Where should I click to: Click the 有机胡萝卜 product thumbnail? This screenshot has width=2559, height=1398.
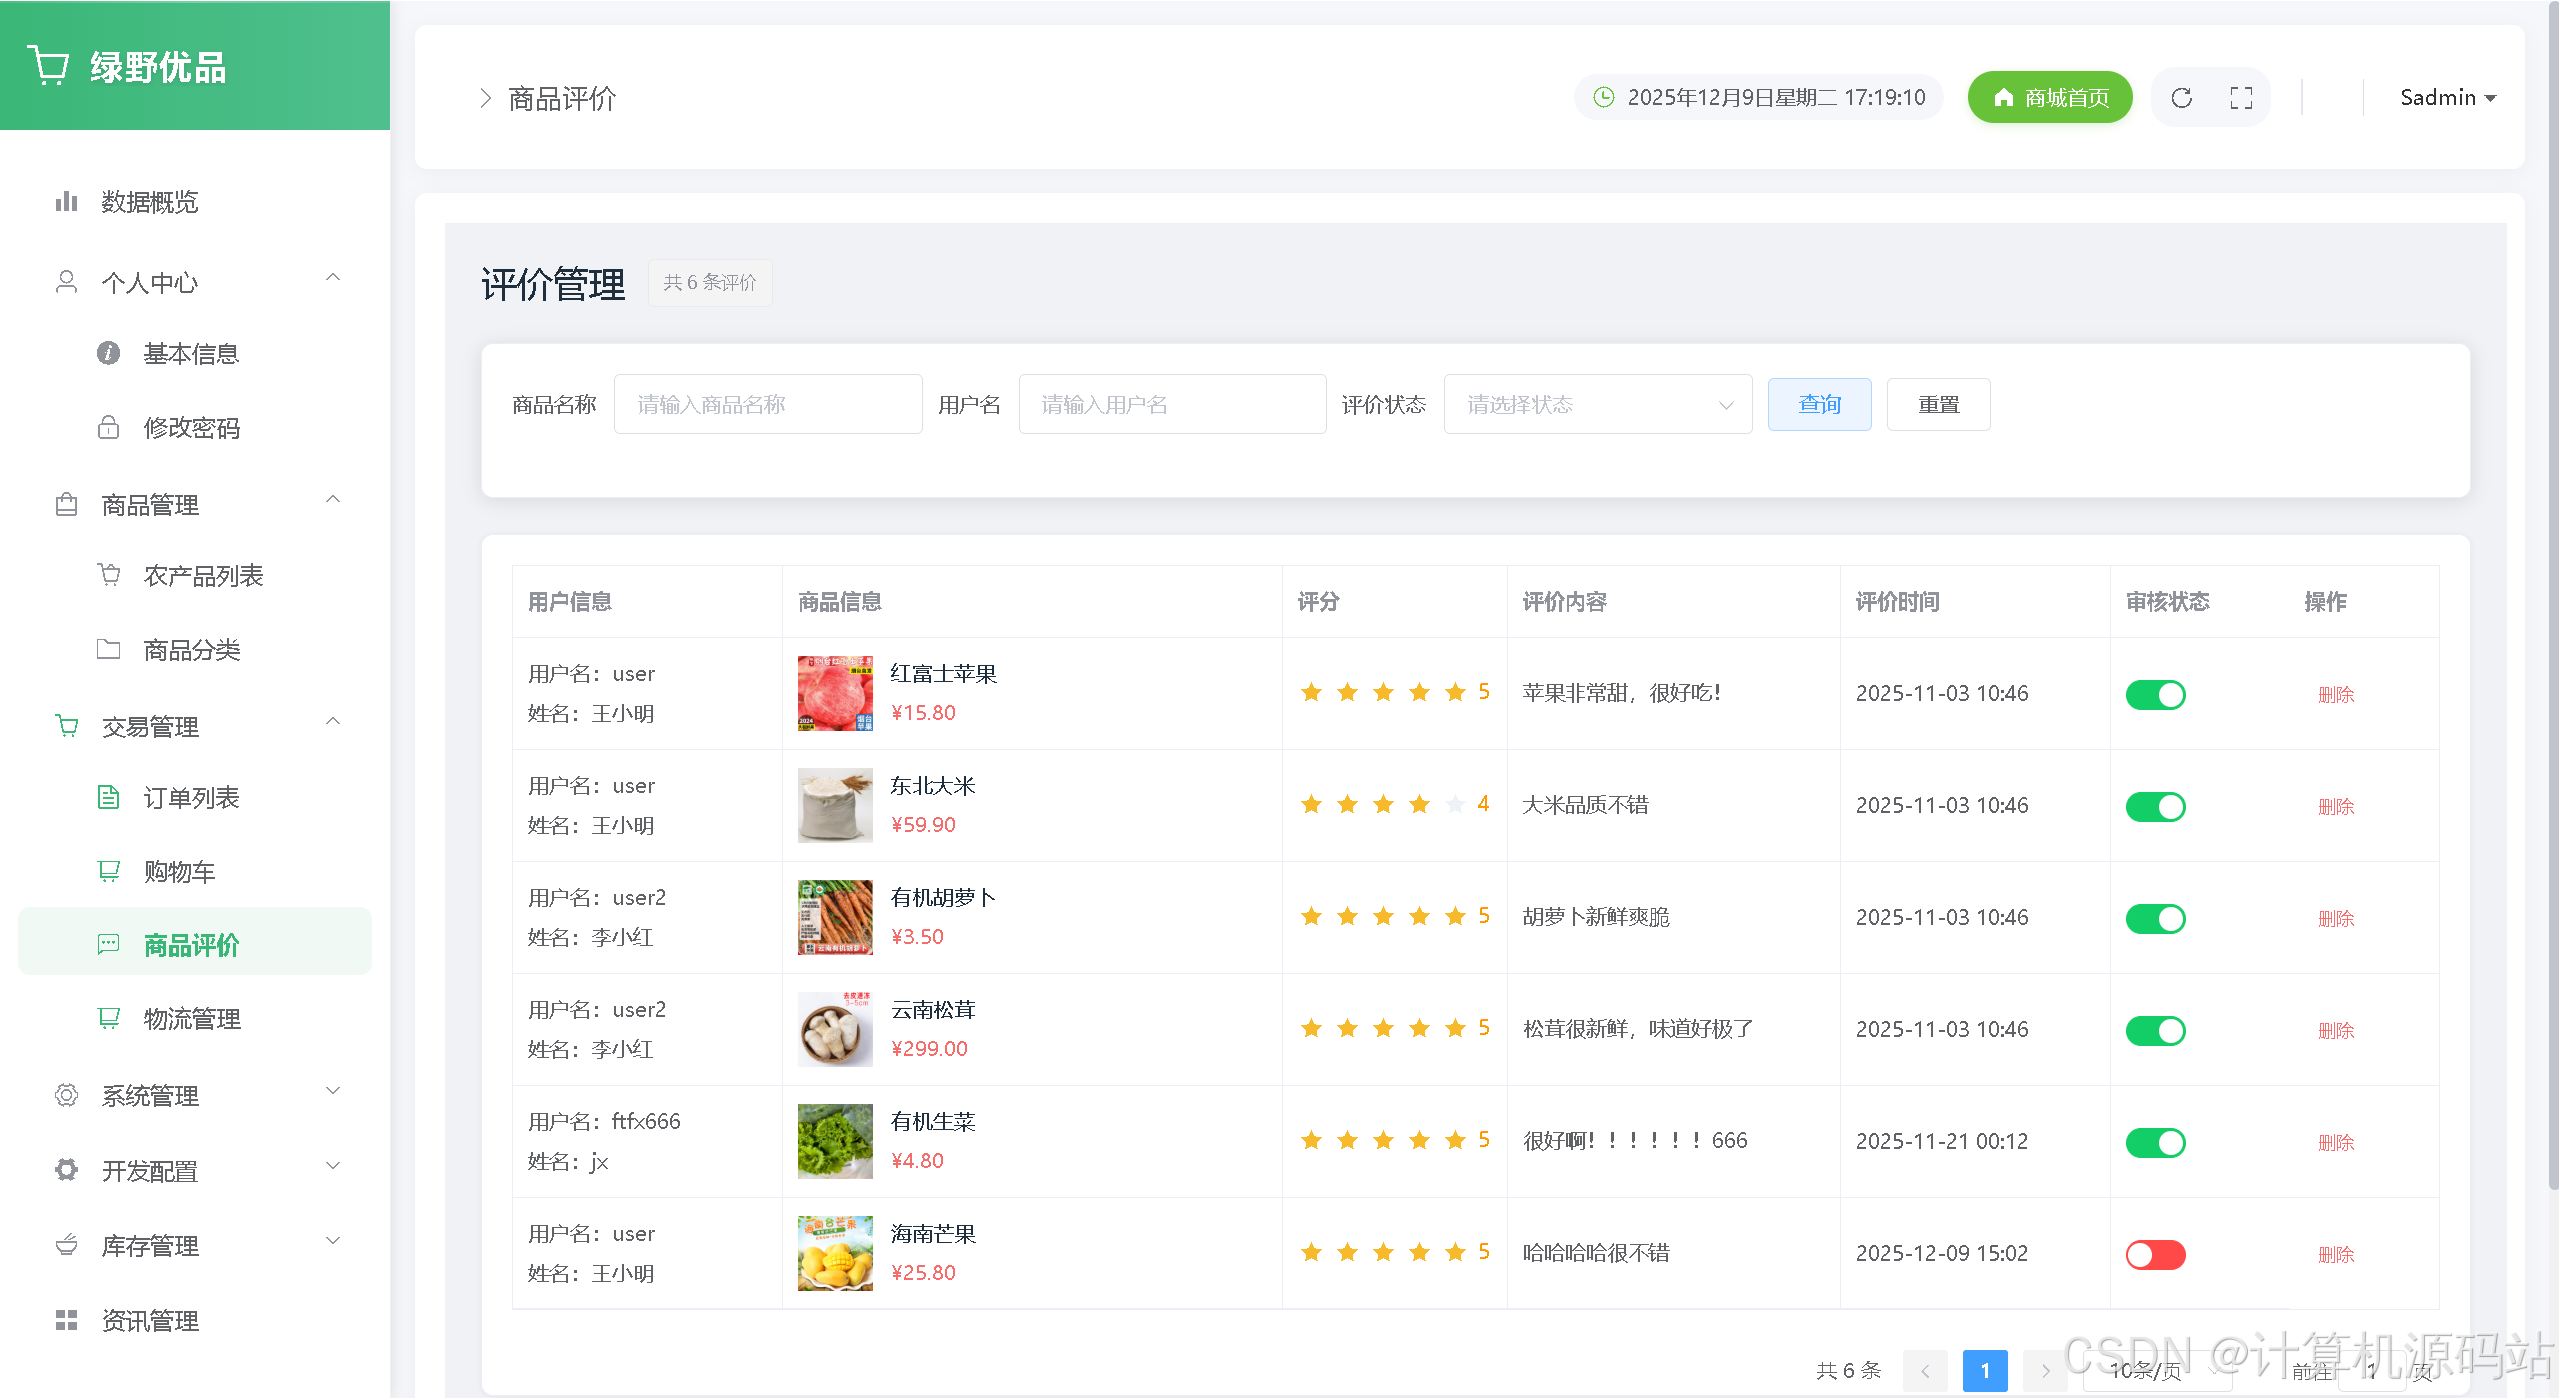coord(835,917)
